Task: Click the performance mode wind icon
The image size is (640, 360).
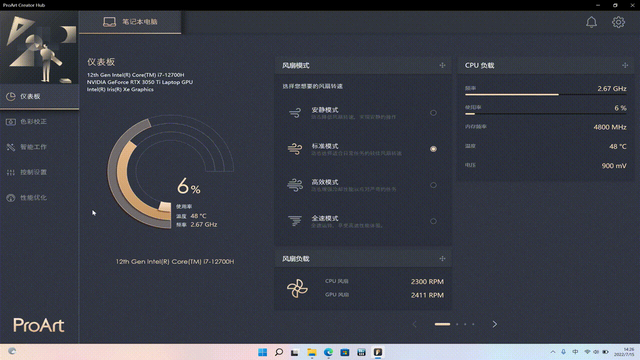Action: click(x=295, y=185)
